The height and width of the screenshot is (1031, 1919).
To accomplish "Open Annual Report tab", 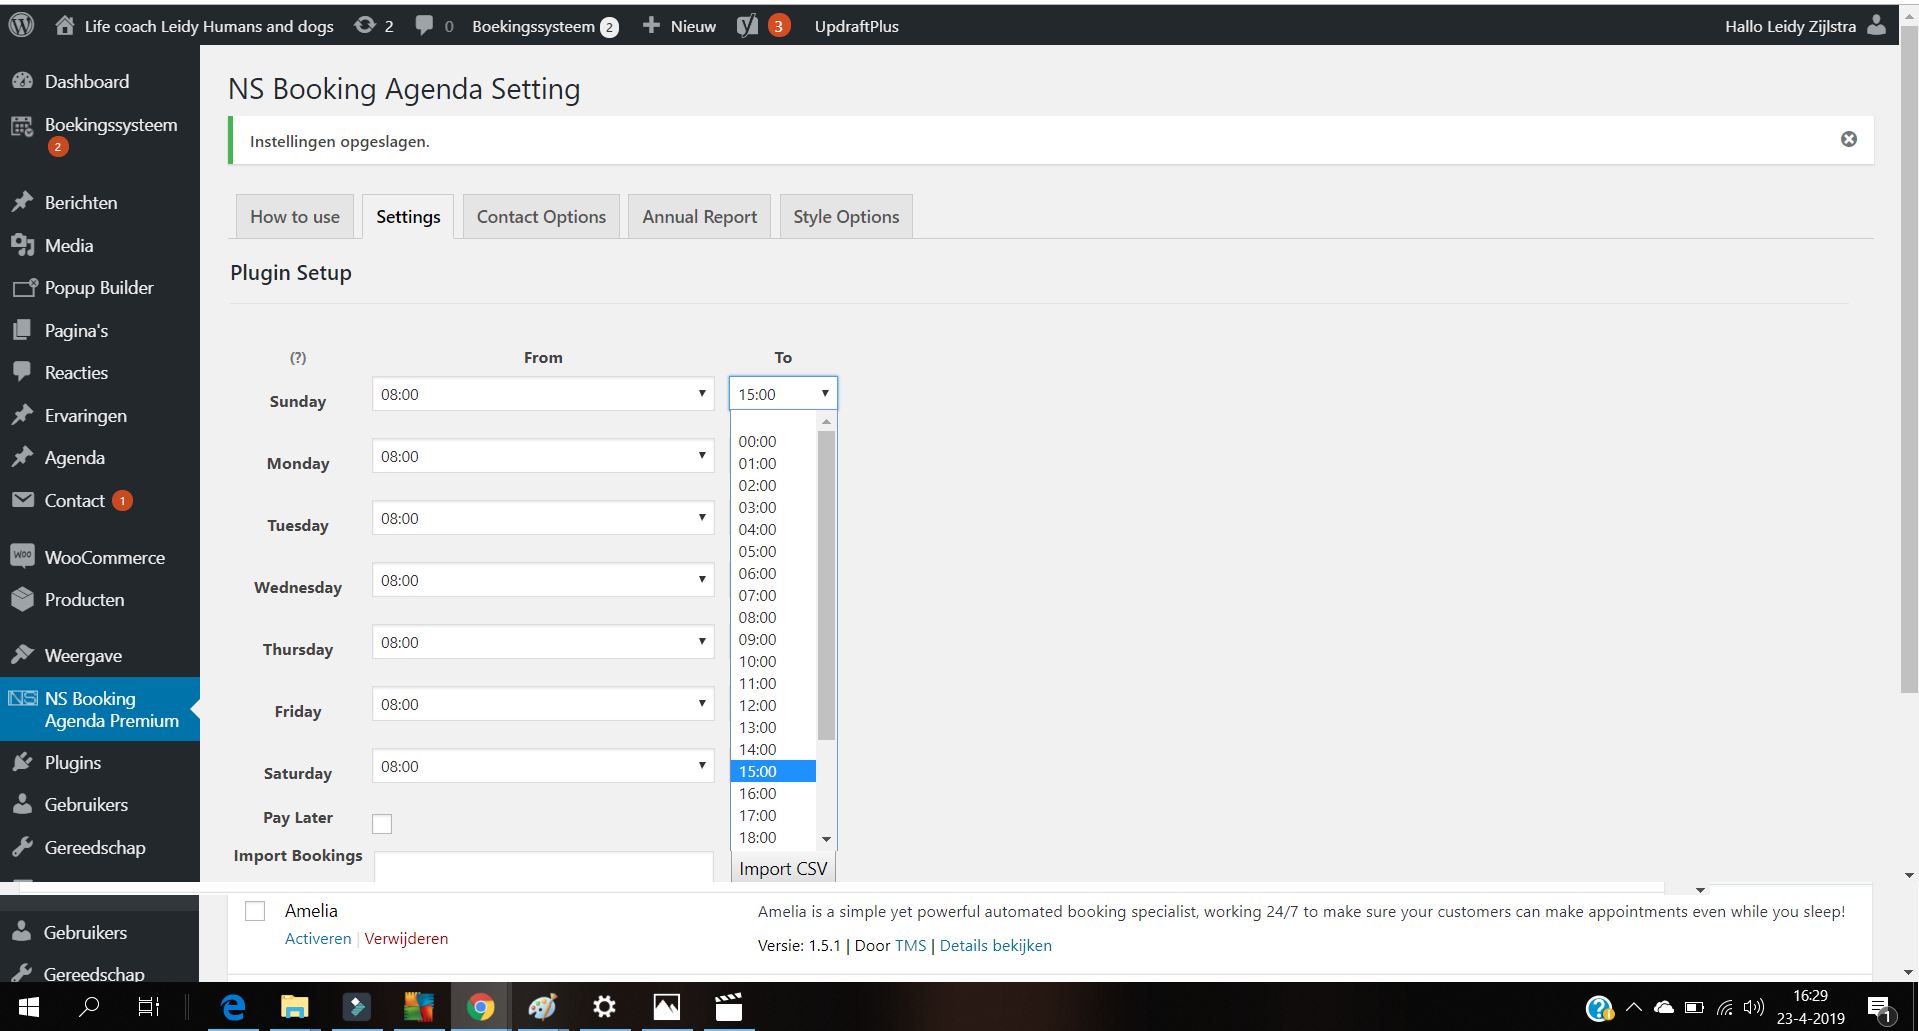I will [700, 217].
